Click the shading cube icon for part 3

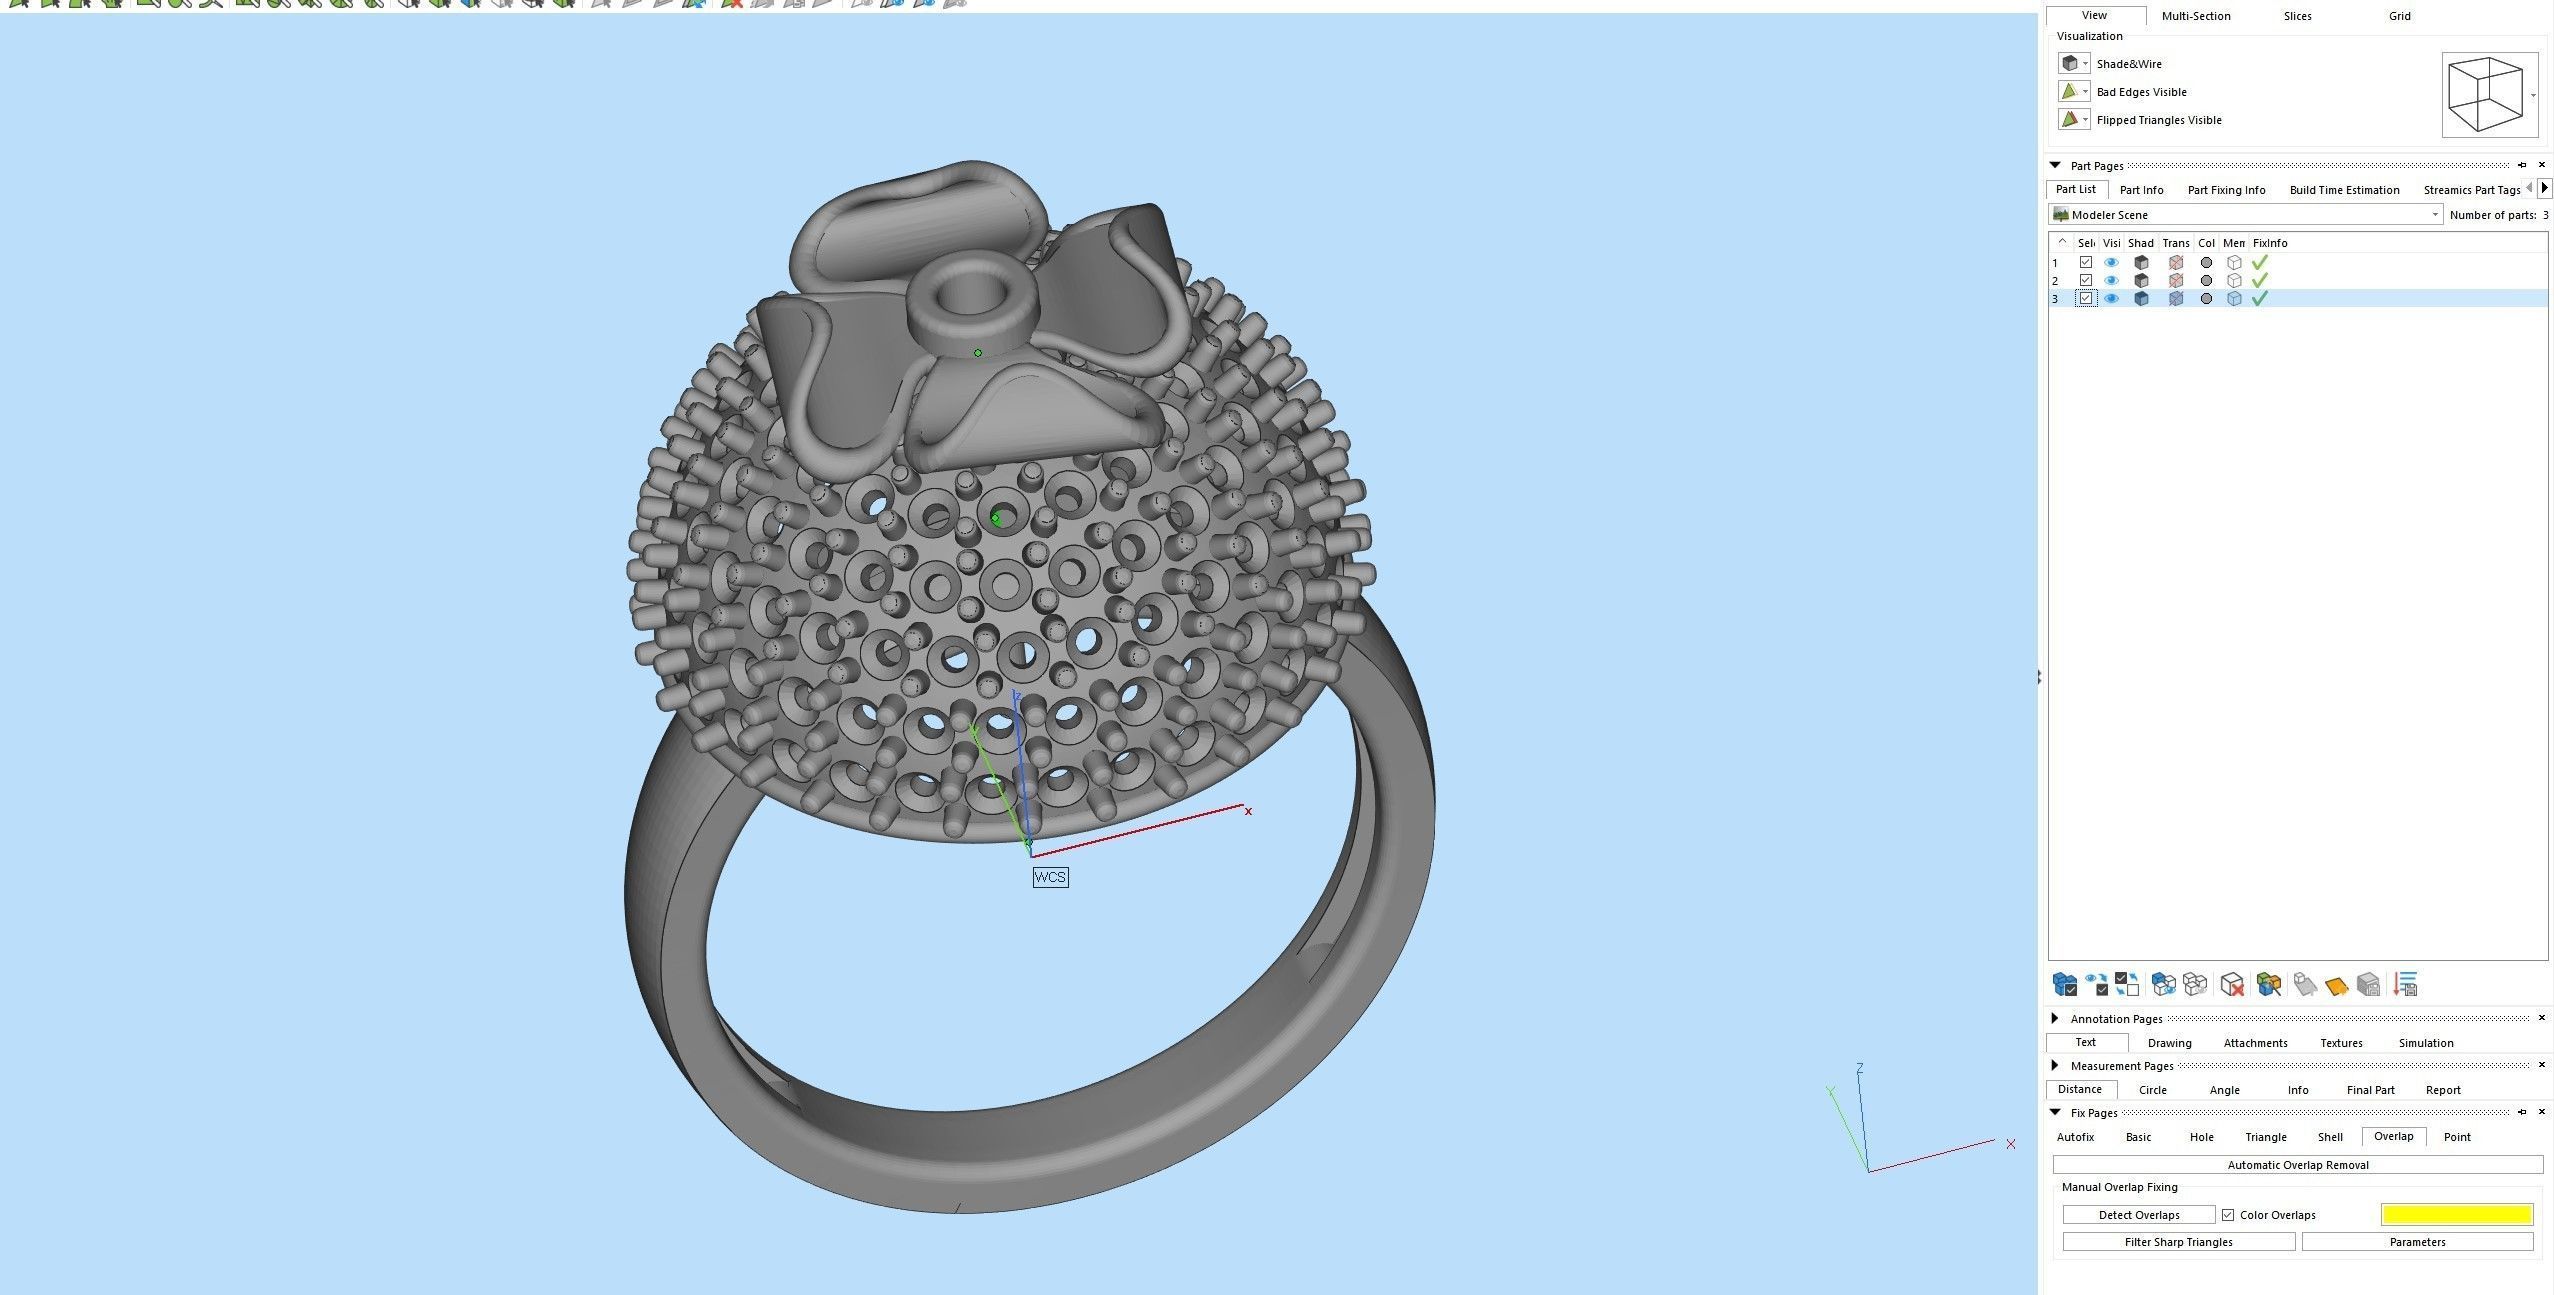tap(2141, 298)
